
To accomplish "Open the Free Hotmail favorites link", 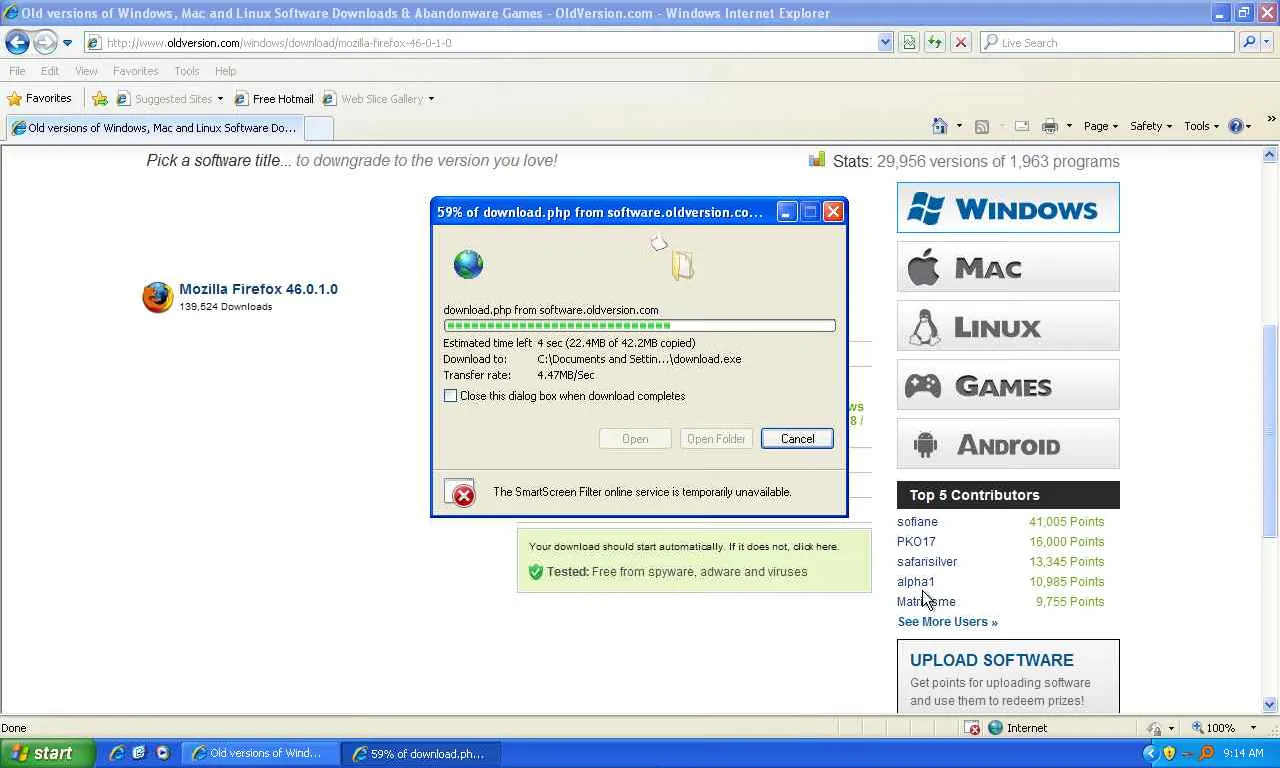I will click(274, 99).
